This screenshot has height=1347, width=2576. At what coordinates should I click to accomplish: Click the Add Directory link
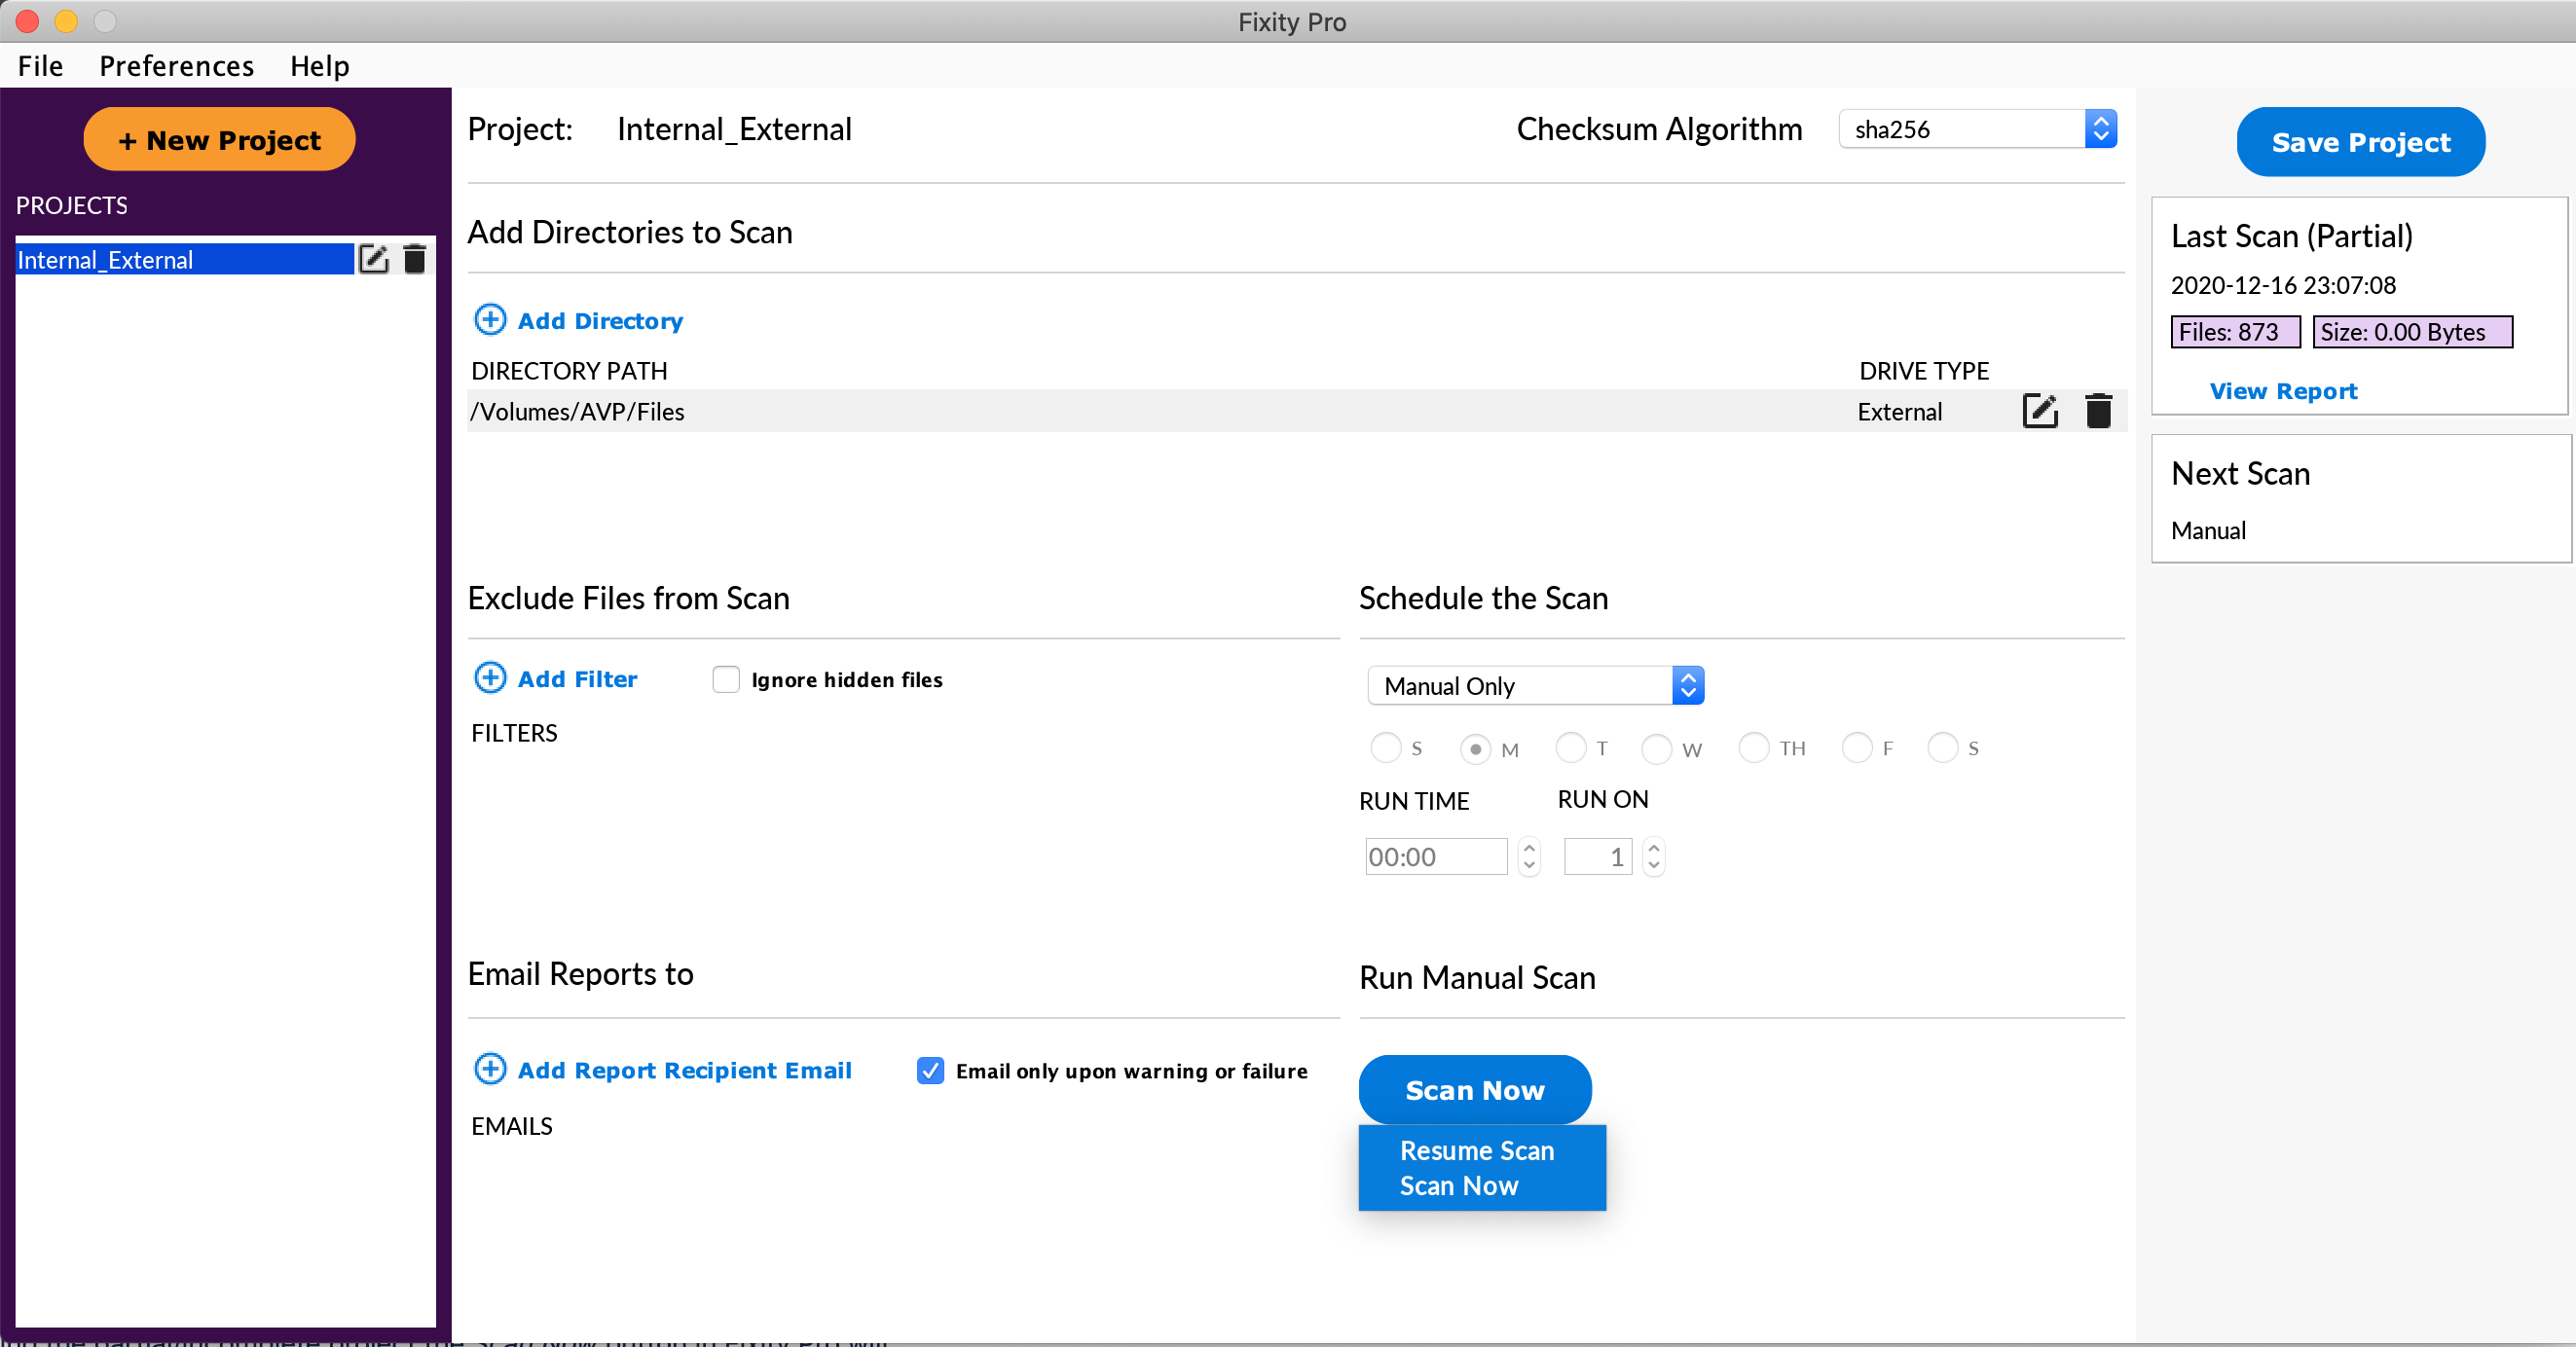600,321
